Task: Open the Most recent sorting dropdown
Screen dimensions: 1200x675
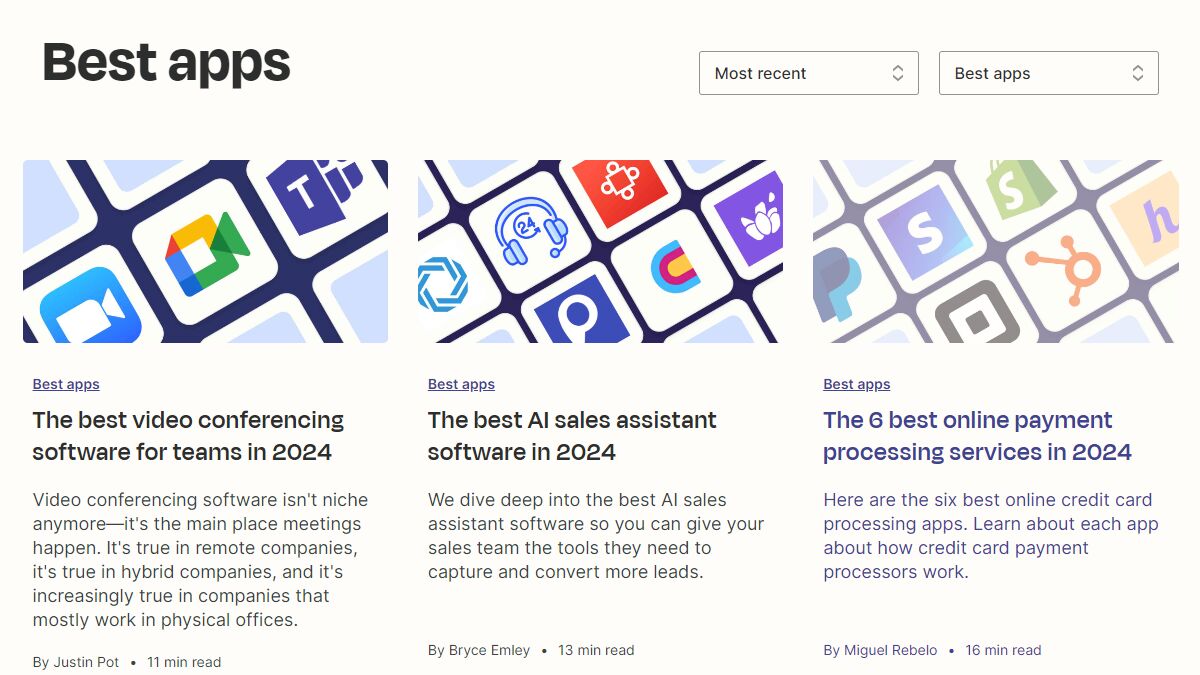Action: [808, 72]
